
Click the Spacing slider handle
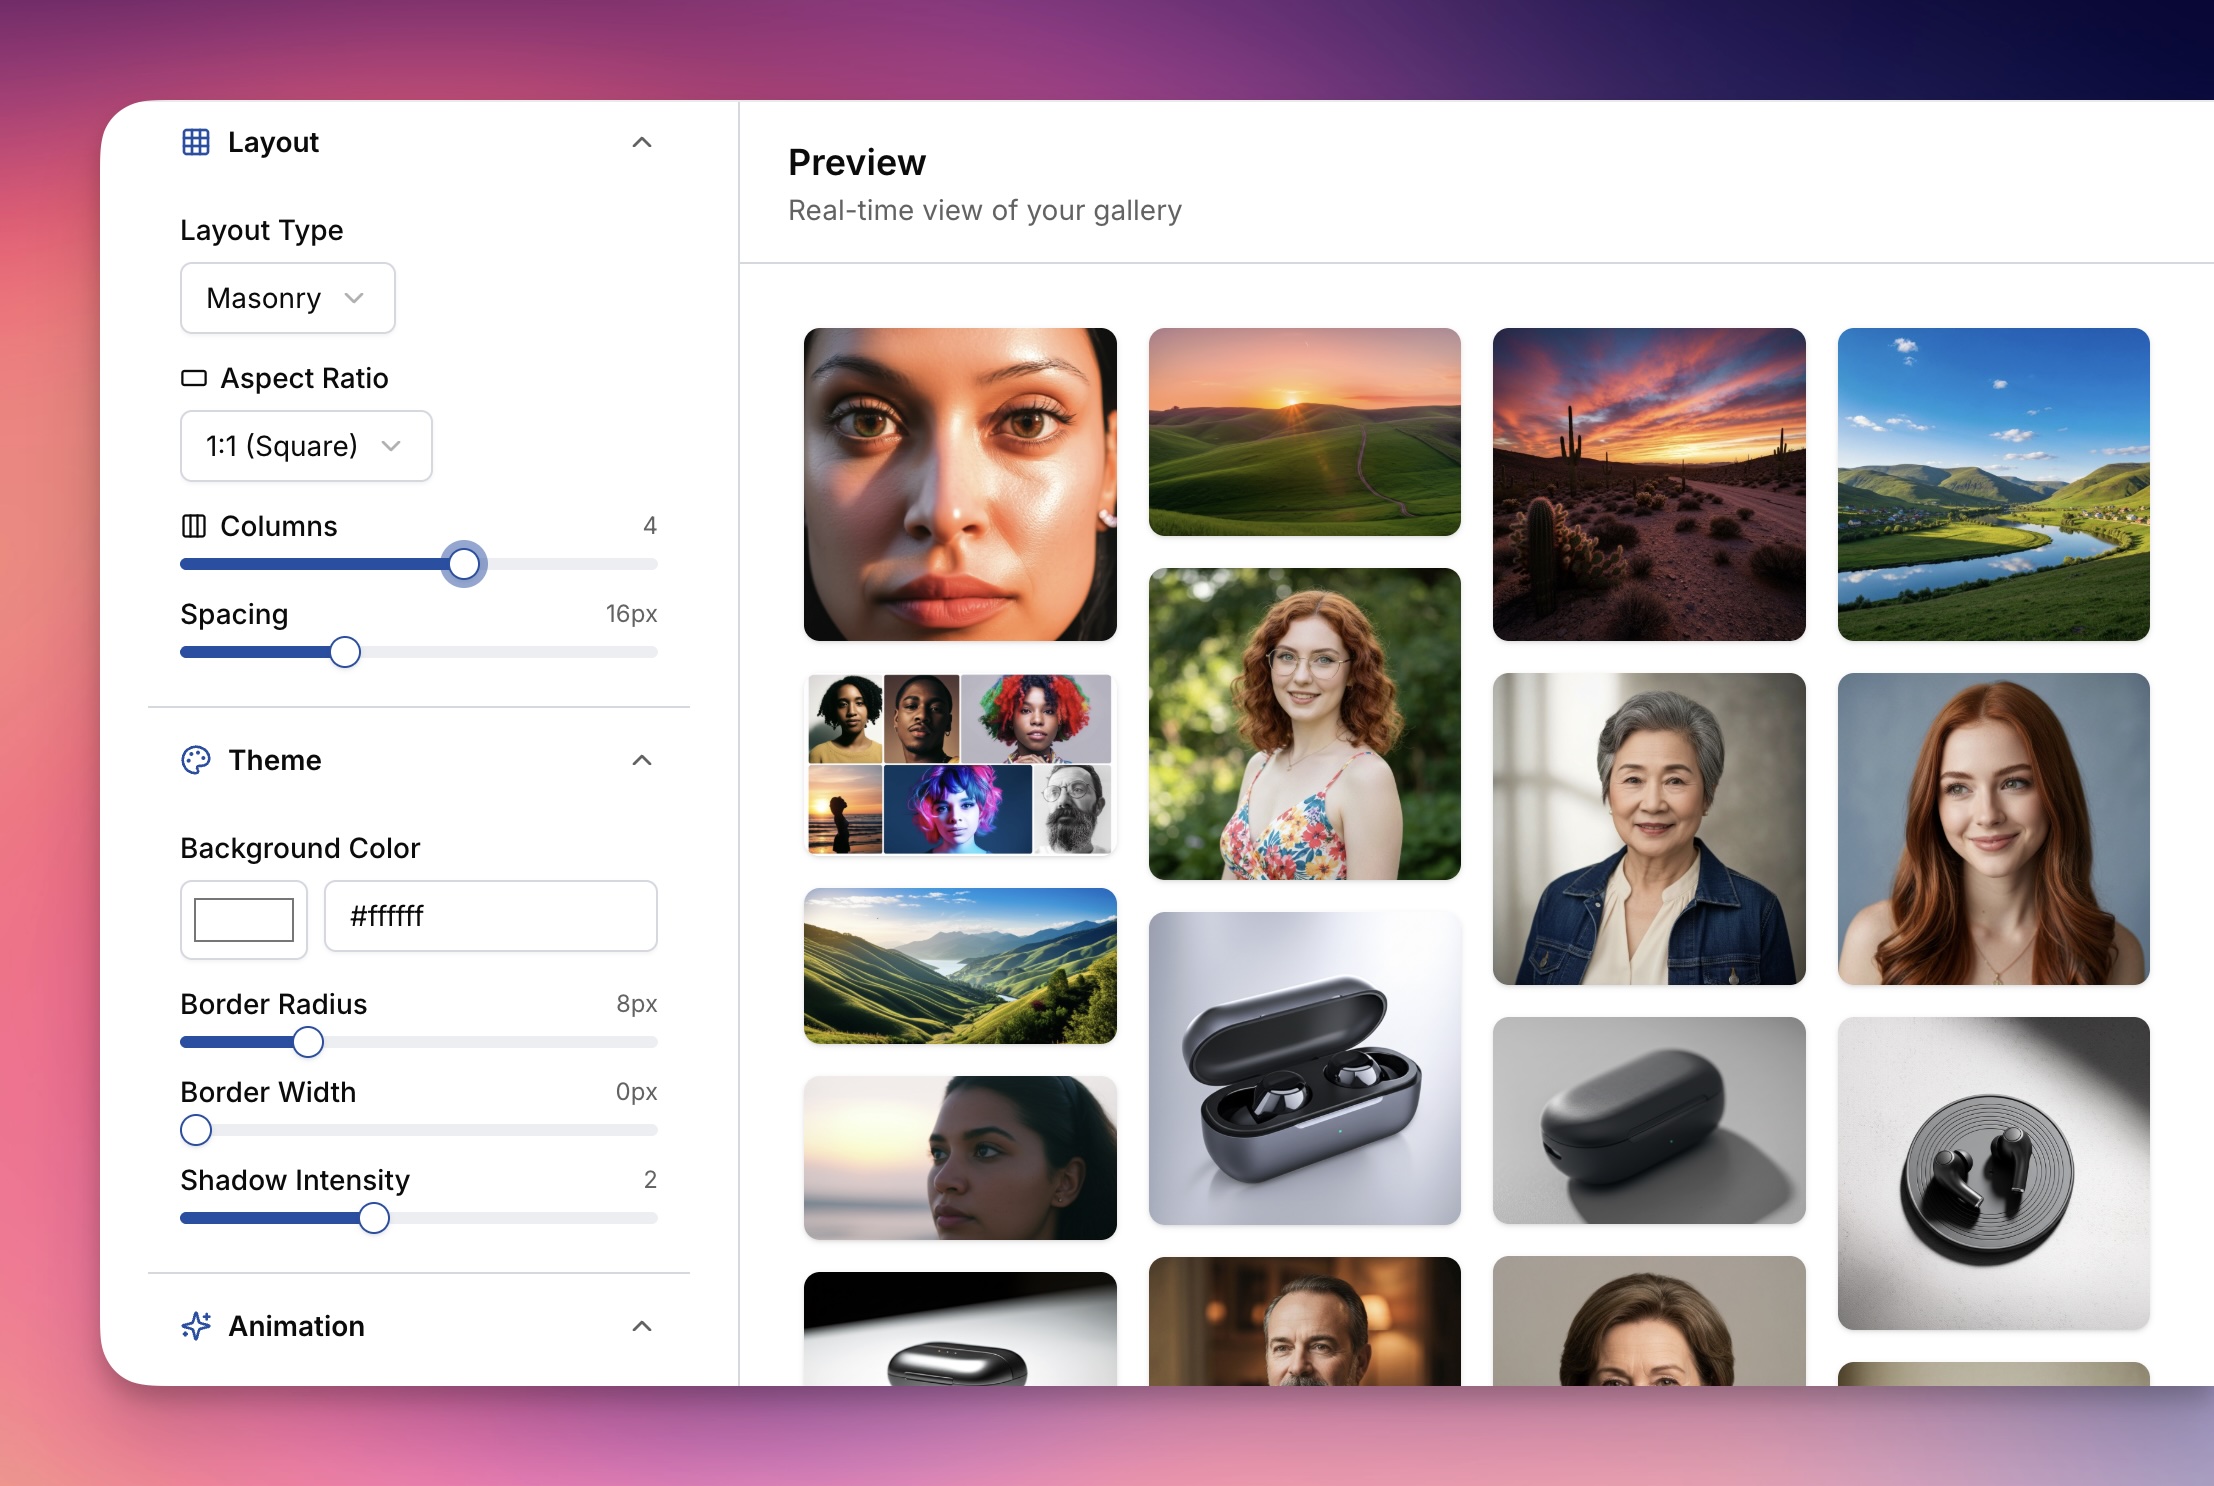point(345,652)
